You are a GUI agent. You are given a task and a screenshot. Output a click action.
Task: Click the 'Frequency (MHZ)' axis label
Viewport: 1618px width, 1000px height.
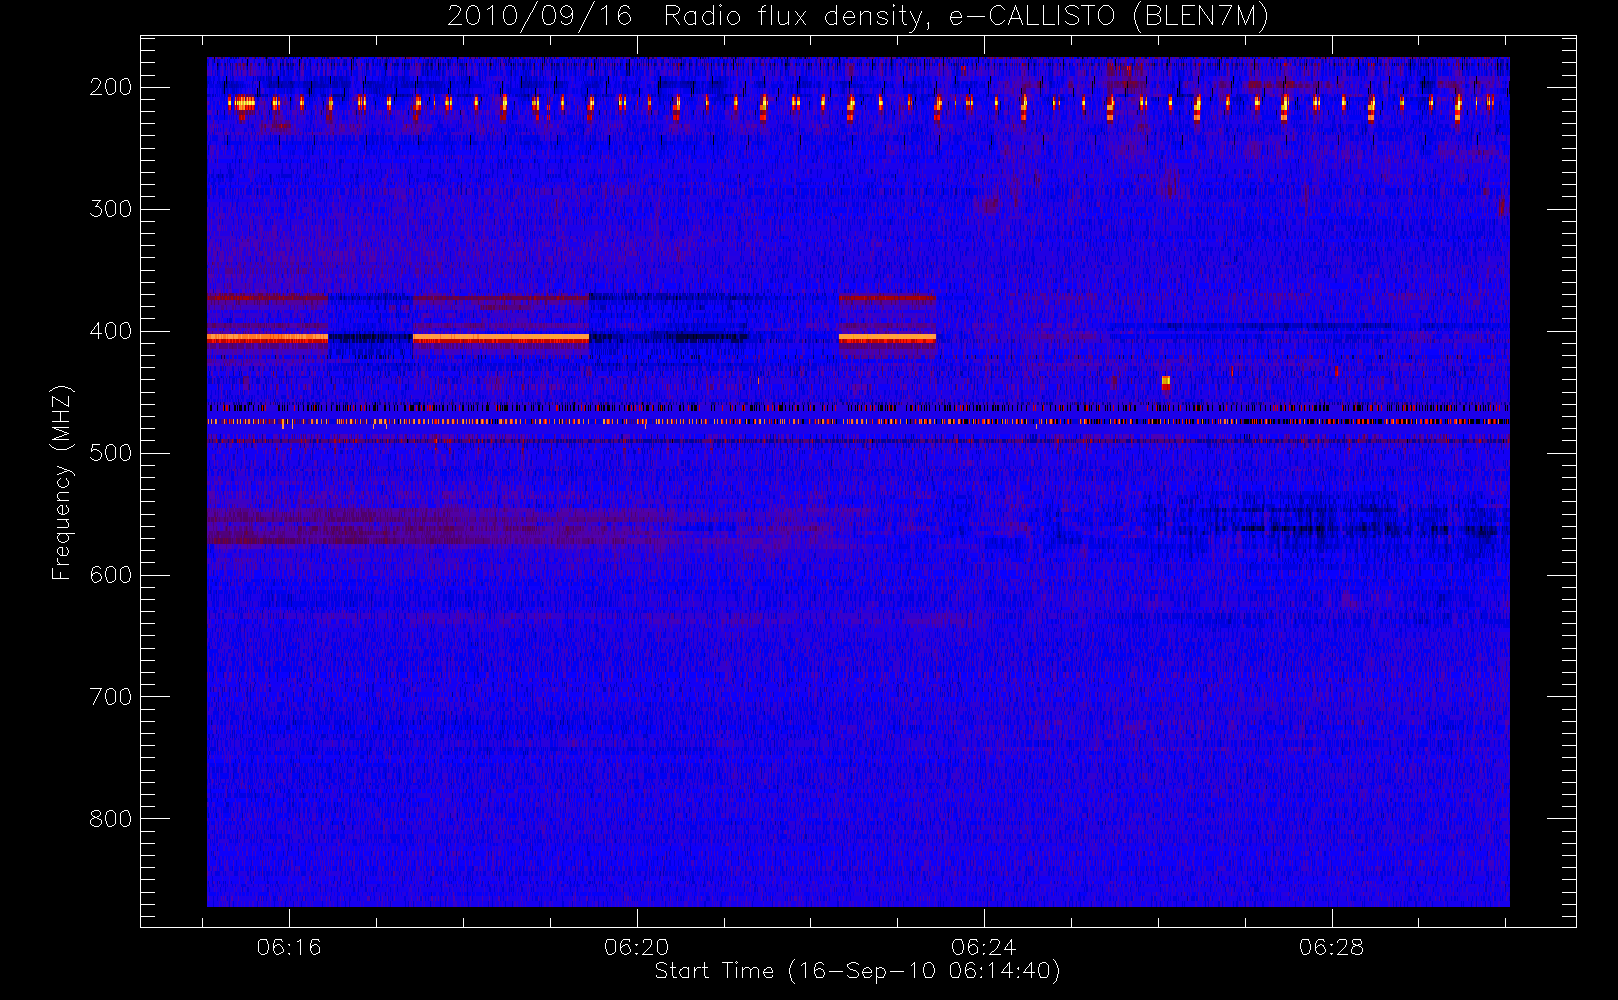62,482
